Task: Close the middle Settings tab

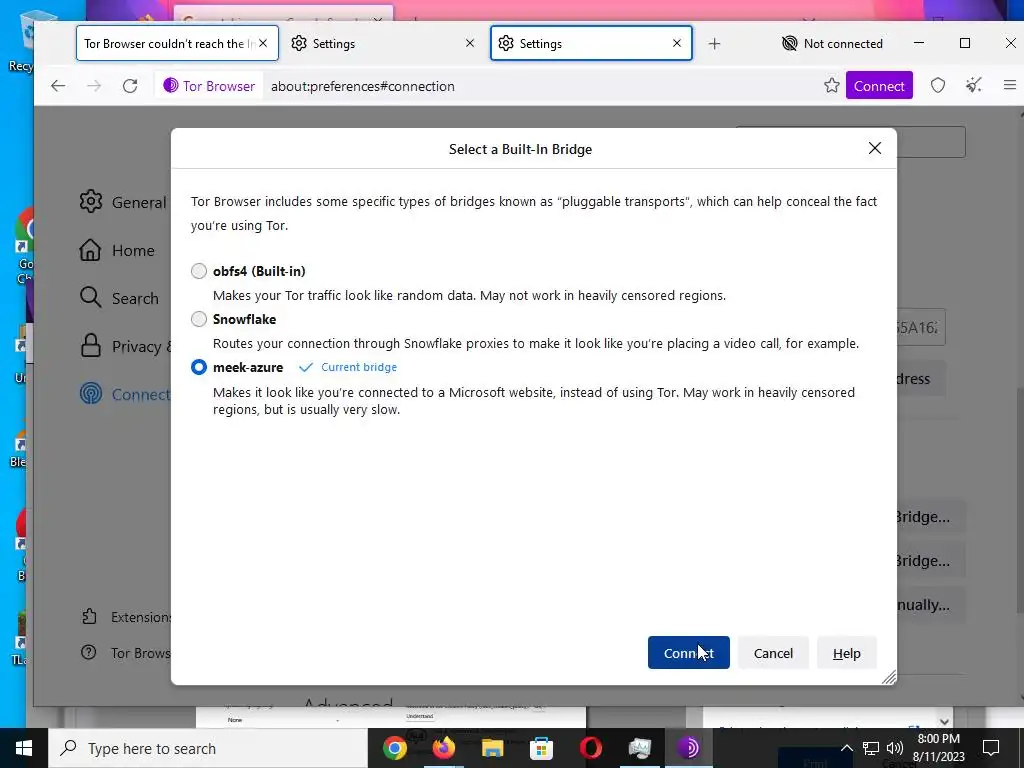Action: point(470,43)
